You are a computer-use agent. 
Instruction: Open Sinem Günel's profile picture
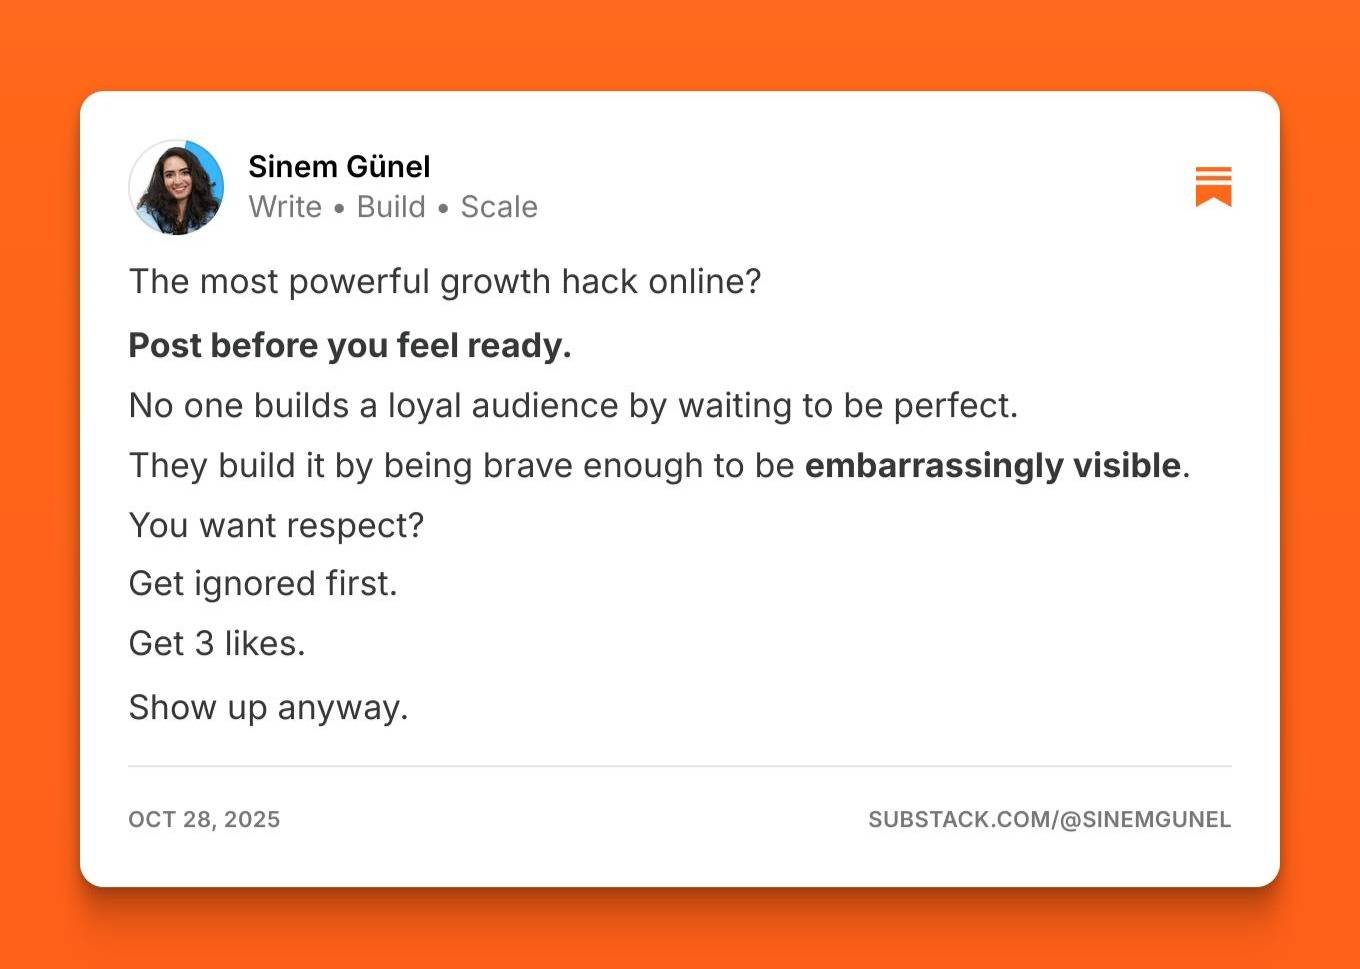coord(176,187)
